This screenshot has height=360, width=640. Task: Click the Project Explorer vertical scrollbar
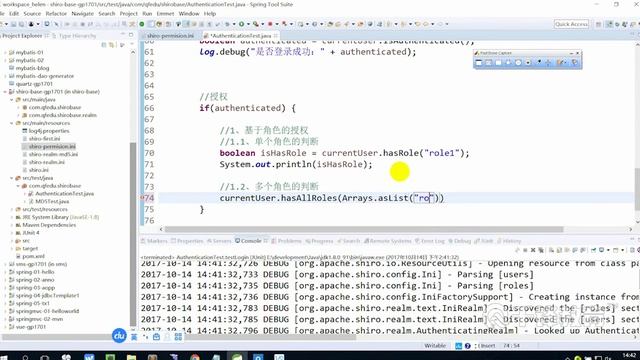coord(133,233)
